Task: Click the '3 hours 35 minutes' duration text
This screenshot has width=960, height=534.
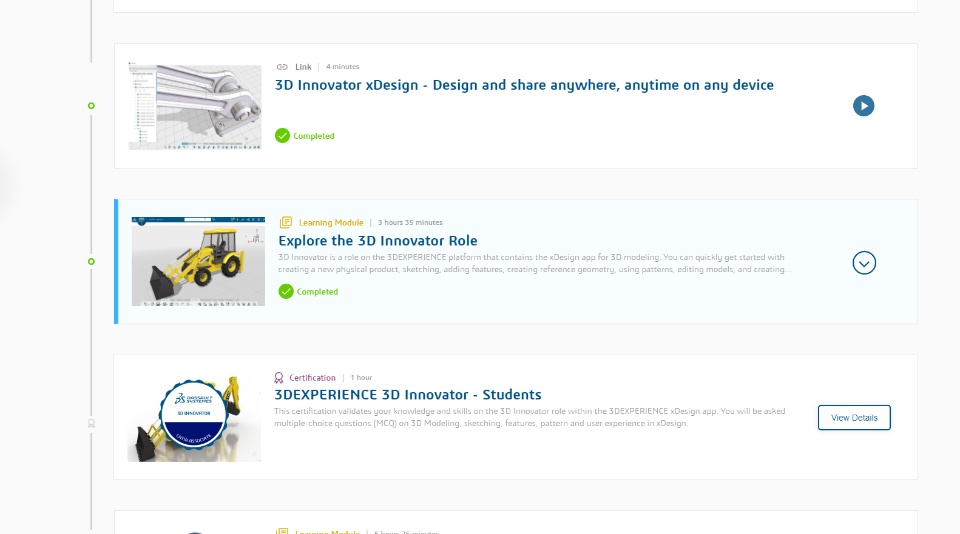Action: (410, 222)
